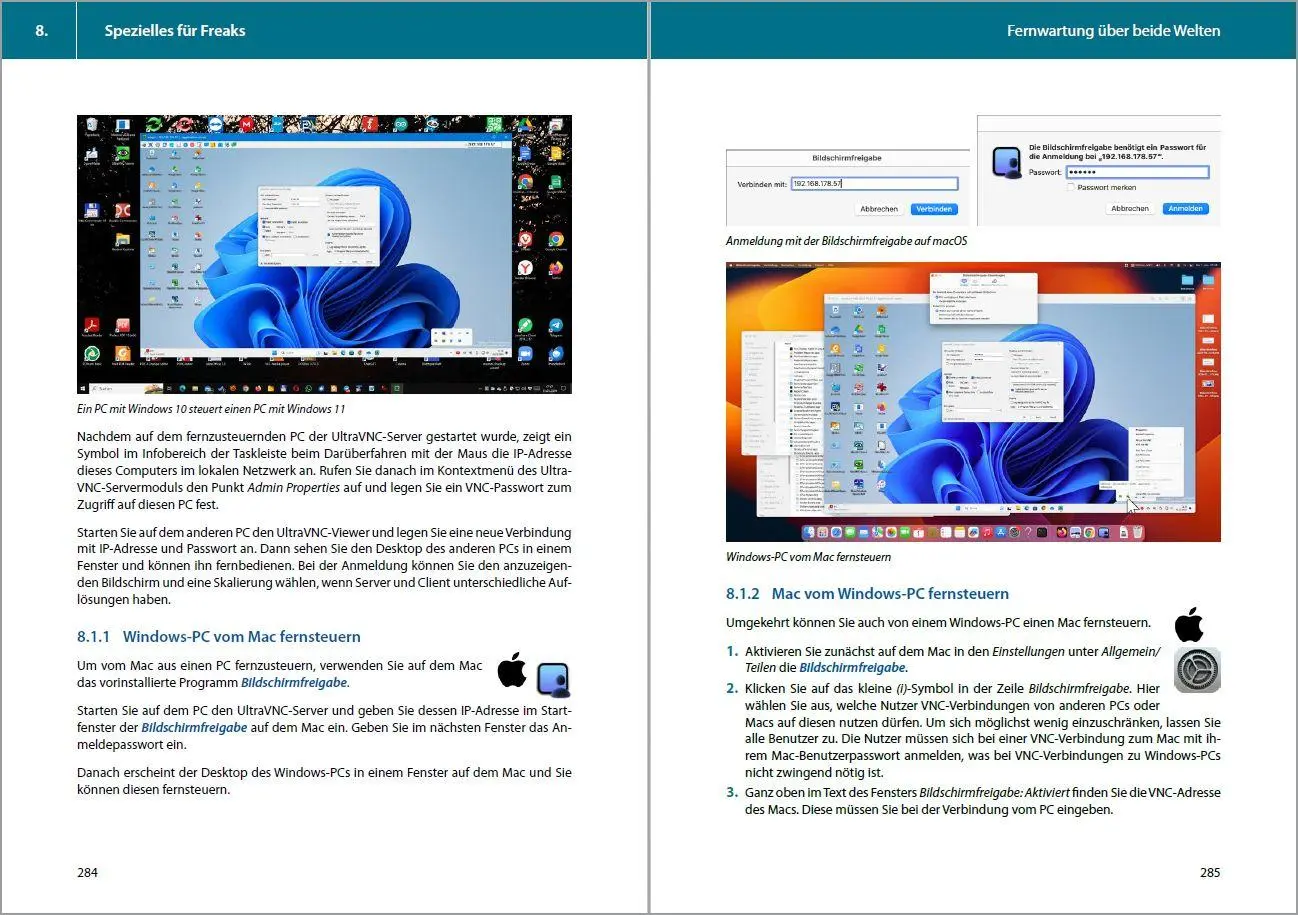
Task: Click the Bildschirmfreigabe app icon beside section 8.1.1
Action: coord(553,678)
